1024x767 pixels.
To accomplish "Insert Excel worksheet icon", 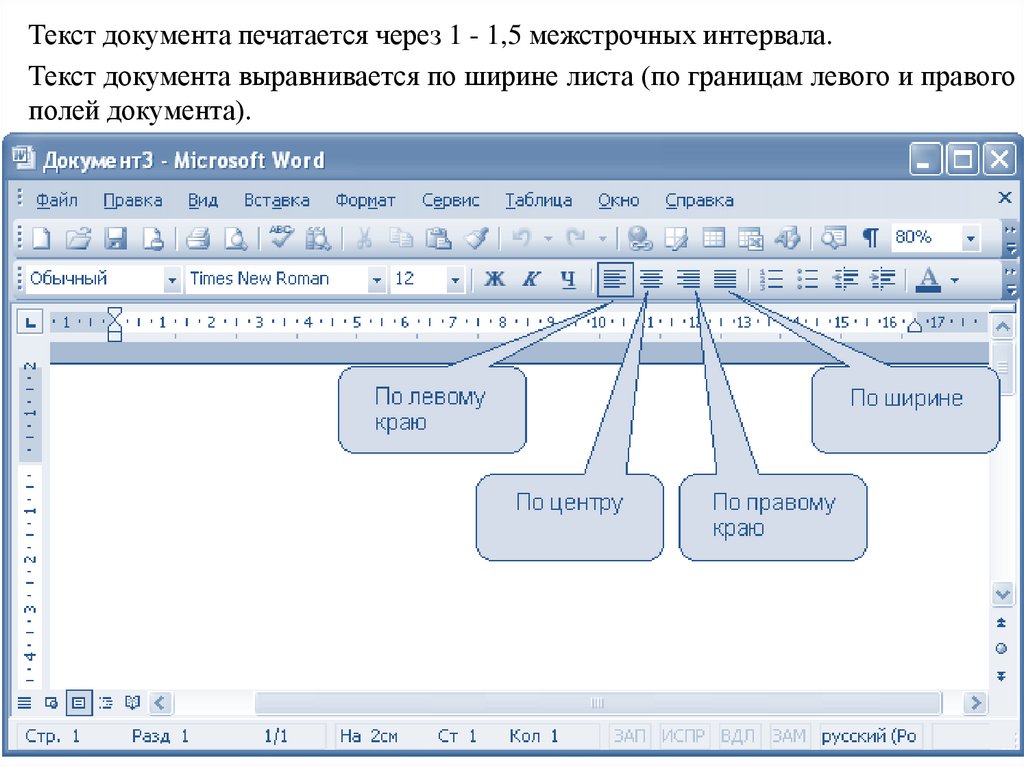I will (750, 238).
